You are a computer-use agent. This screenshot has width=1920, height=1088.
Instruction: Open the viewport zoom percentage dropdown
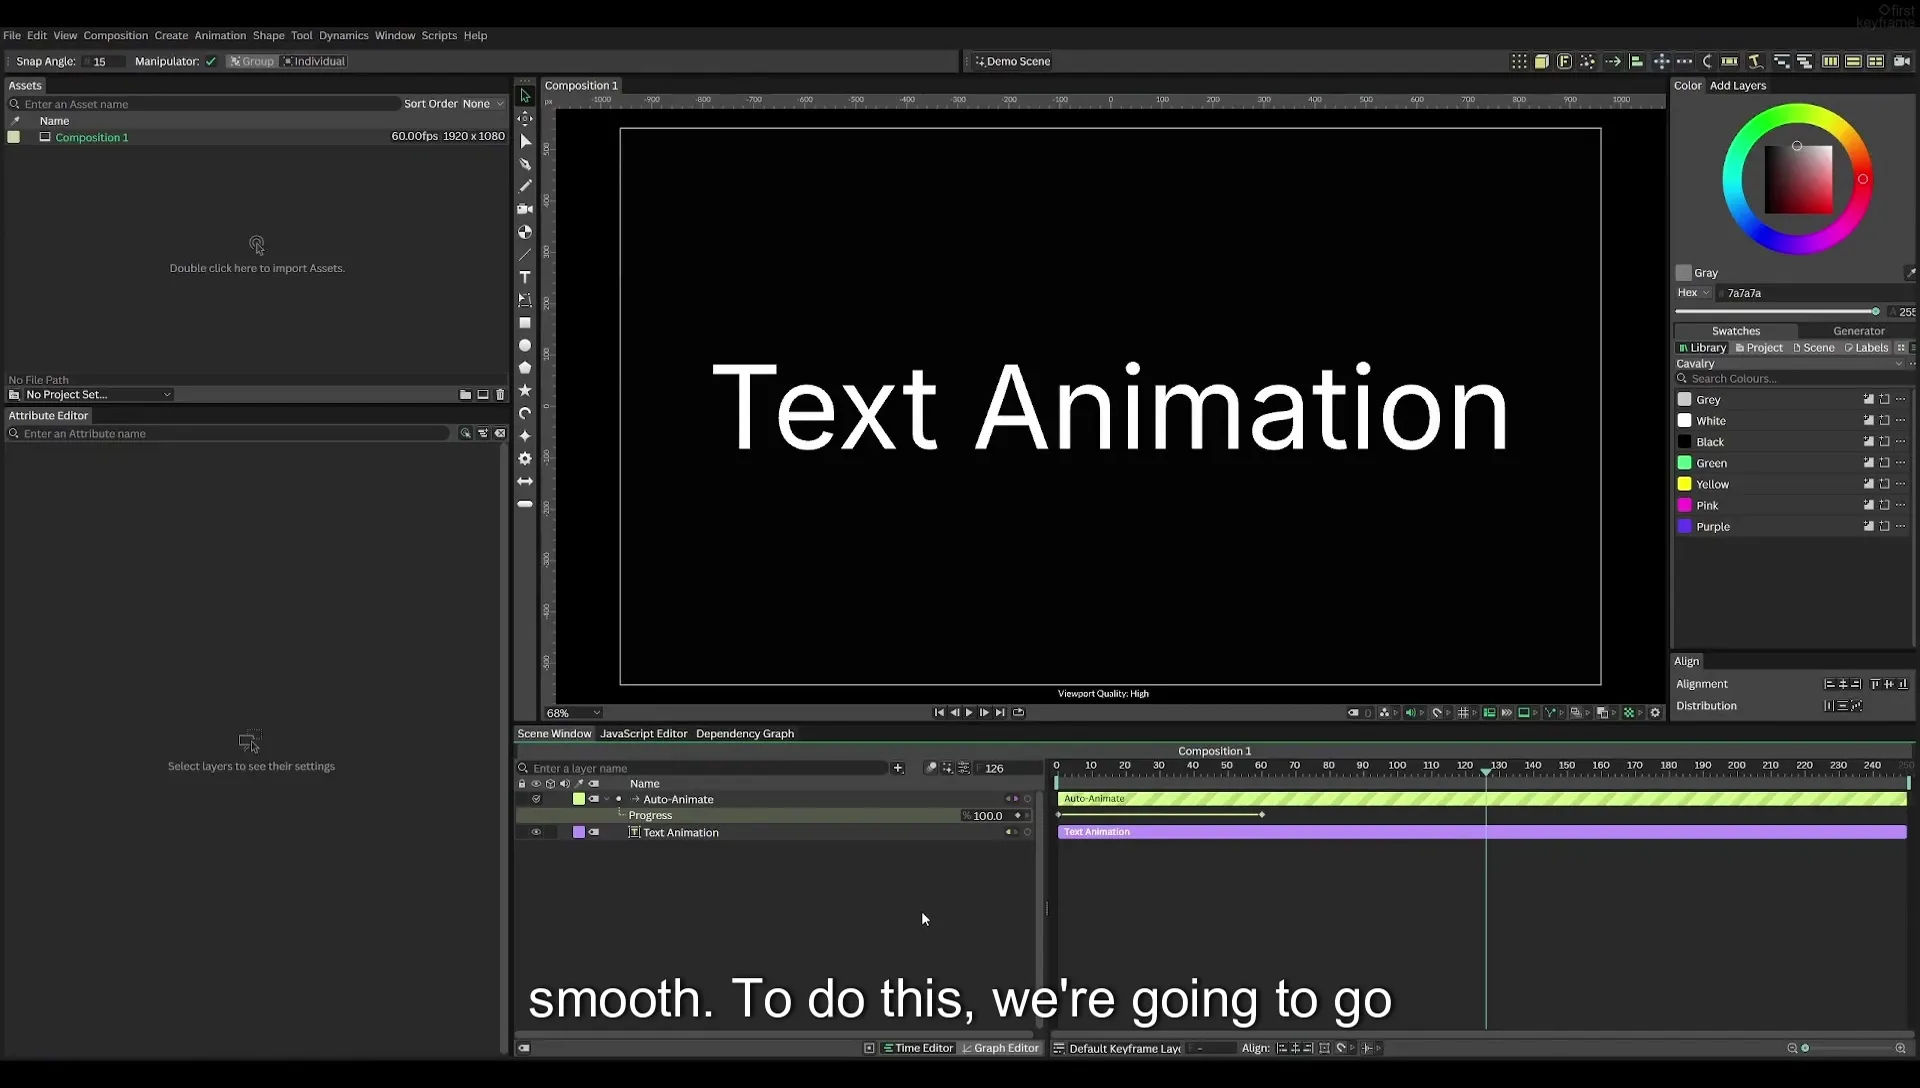coord(573,713)
